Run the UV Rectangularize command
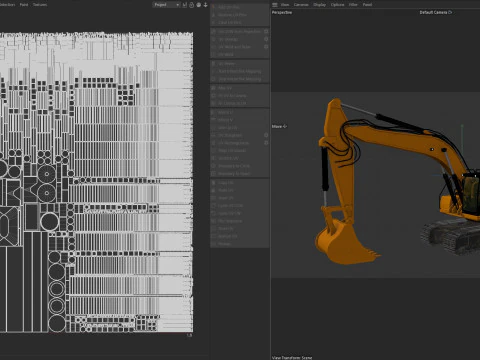The image size is (480, 360). coord(233,143)
